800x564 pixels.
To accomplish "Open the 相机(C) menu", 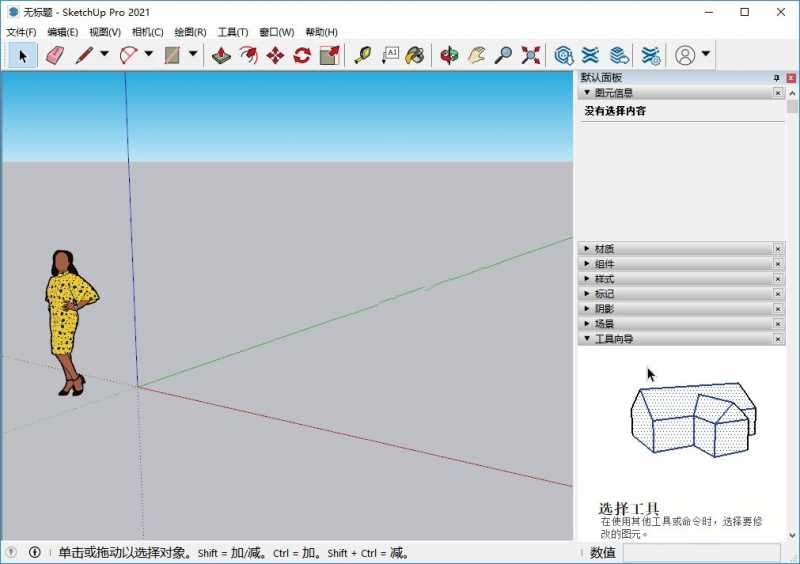I will (x=147, y=32).
